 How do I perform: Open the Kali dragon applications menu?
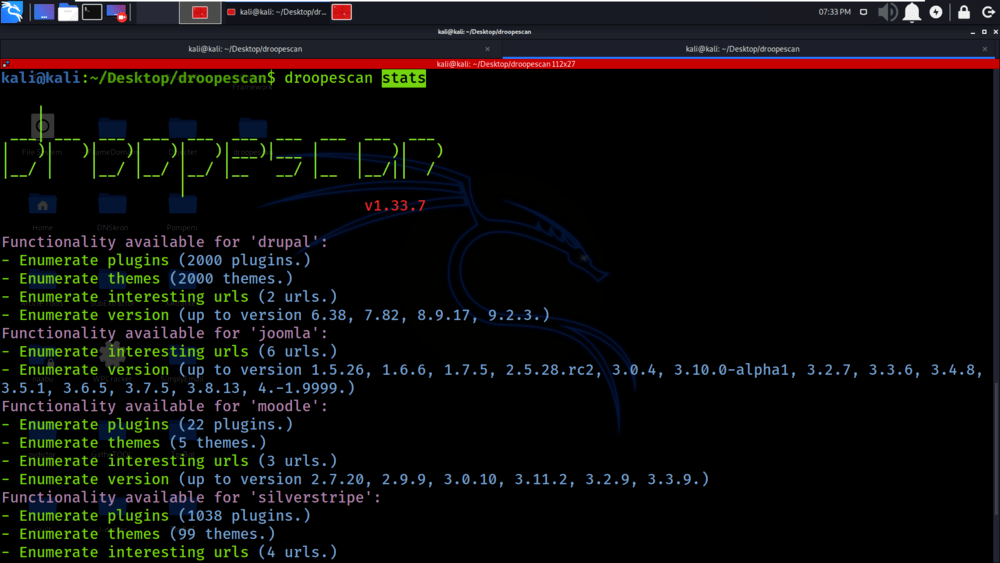tap(11, 11)
